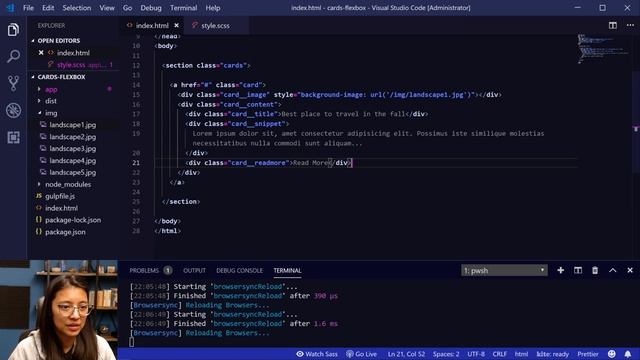
Task: Open the Edit menu
Action: (x=48, y=8)
